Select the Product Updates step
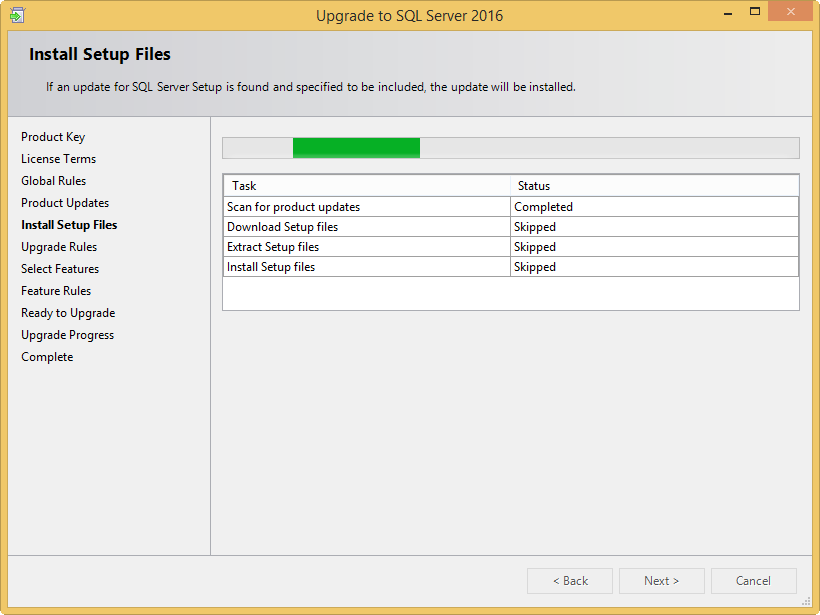Viewport: 820px width, 615px height. pos(65,203)
